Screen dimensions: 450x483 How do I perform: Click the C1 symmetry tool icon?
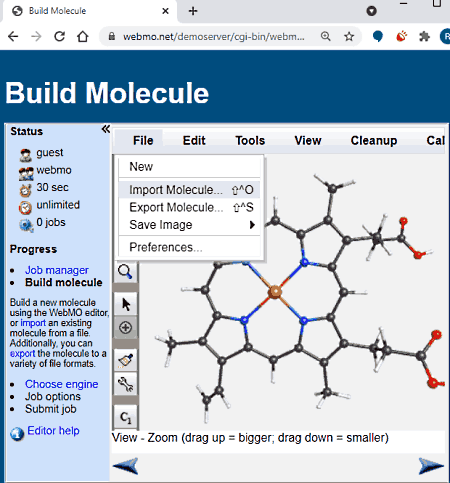[125, 417]
